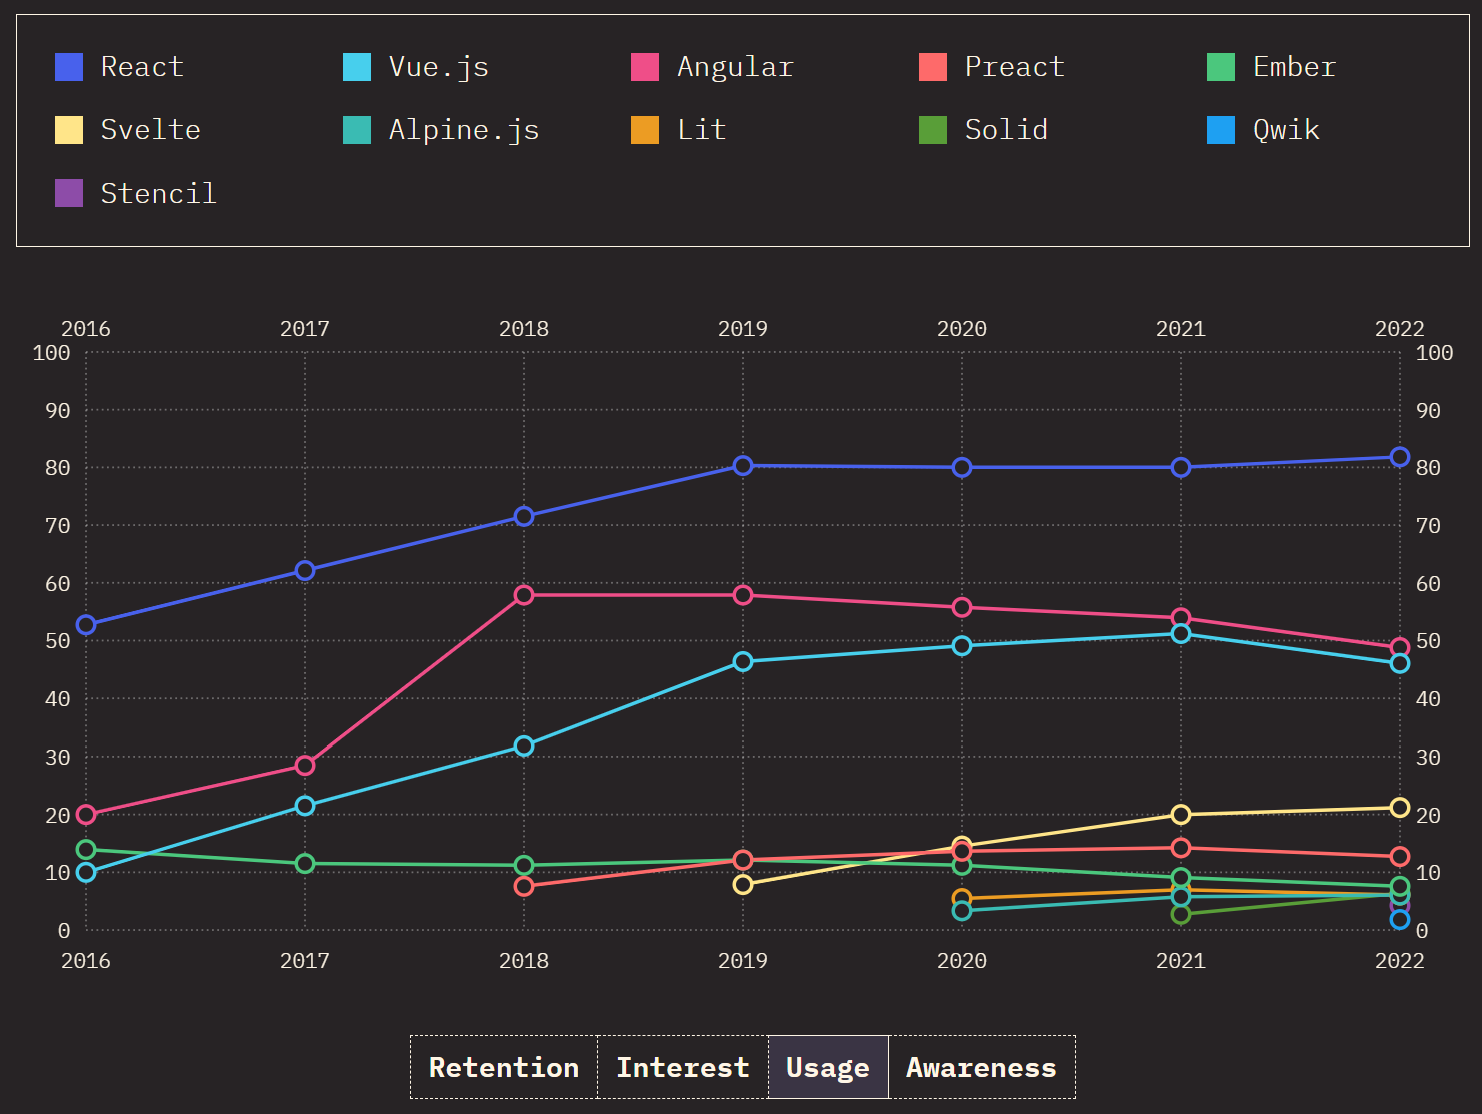Click React's 2022 data point
The width and height of the screenshot is (1482, 1114).
click(1400, 457)
